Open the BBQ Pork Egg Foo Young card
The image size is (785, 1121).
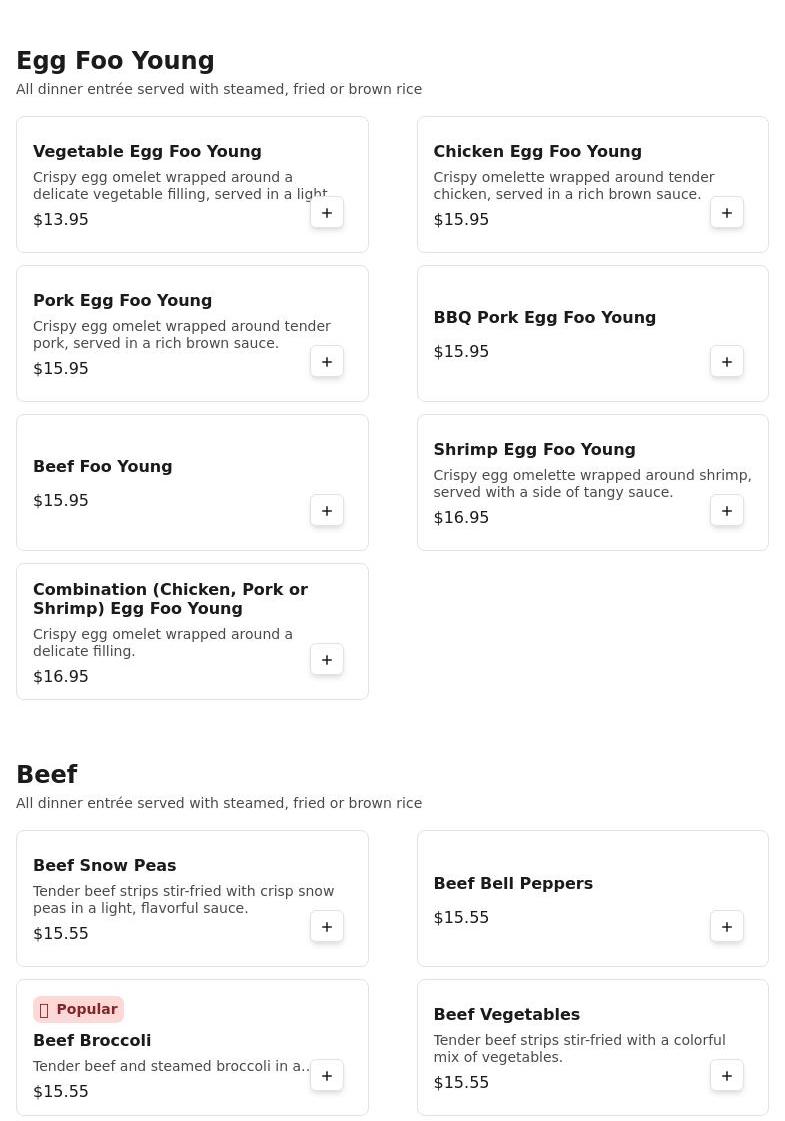593,334
